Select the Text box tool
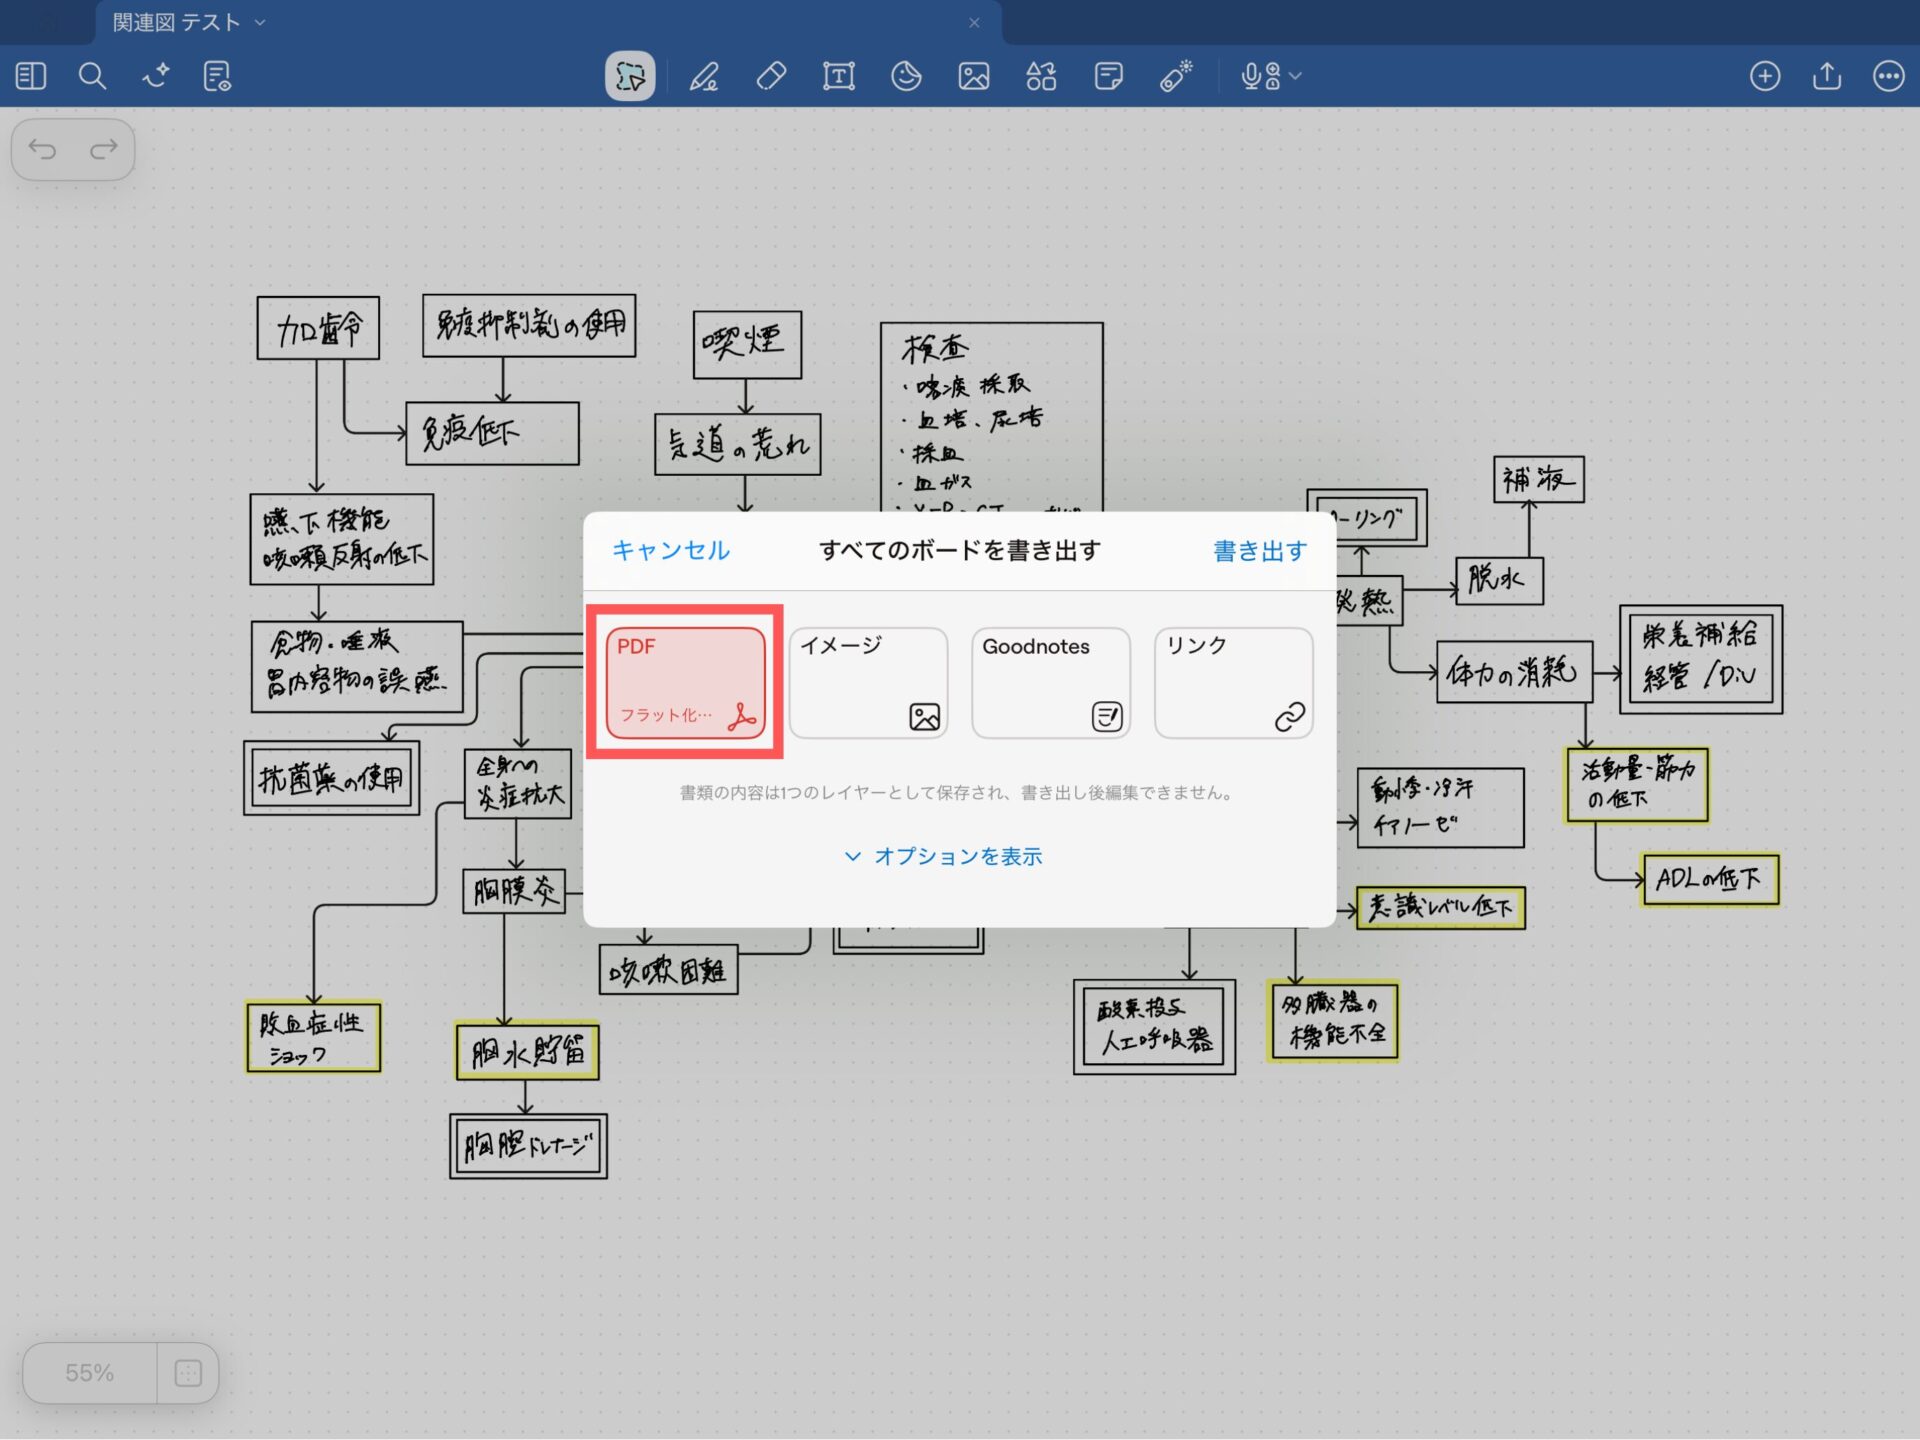 point(838,76)
